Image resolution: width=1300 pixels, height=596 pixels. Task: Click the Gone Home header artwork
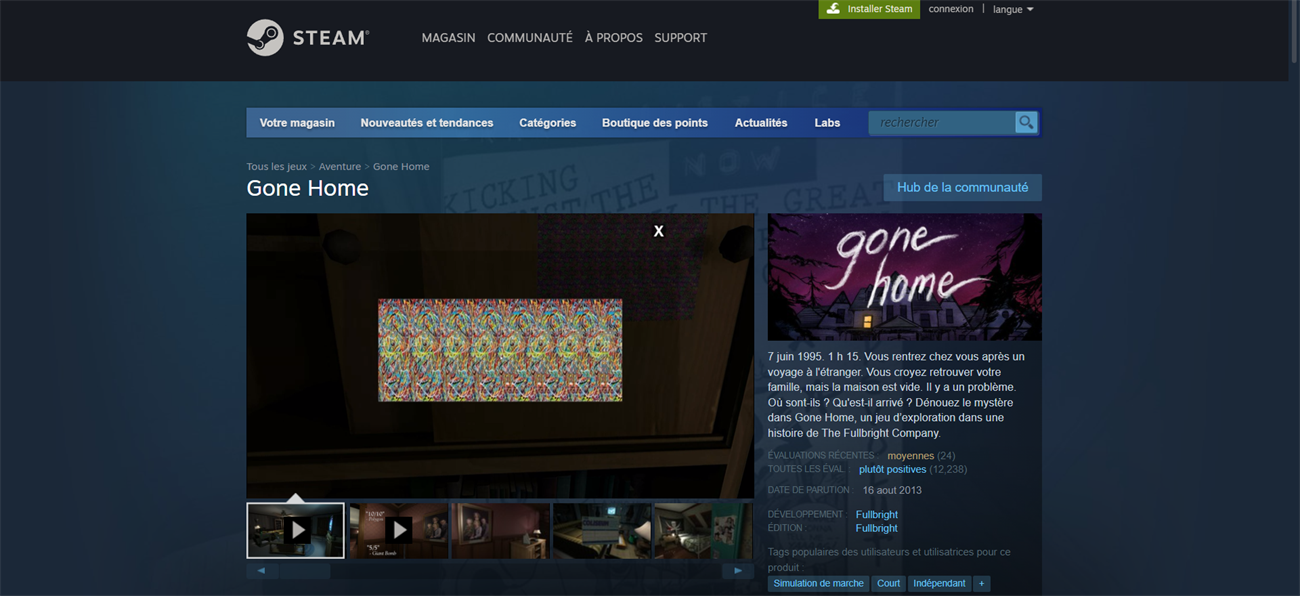[x=905, y=277]
